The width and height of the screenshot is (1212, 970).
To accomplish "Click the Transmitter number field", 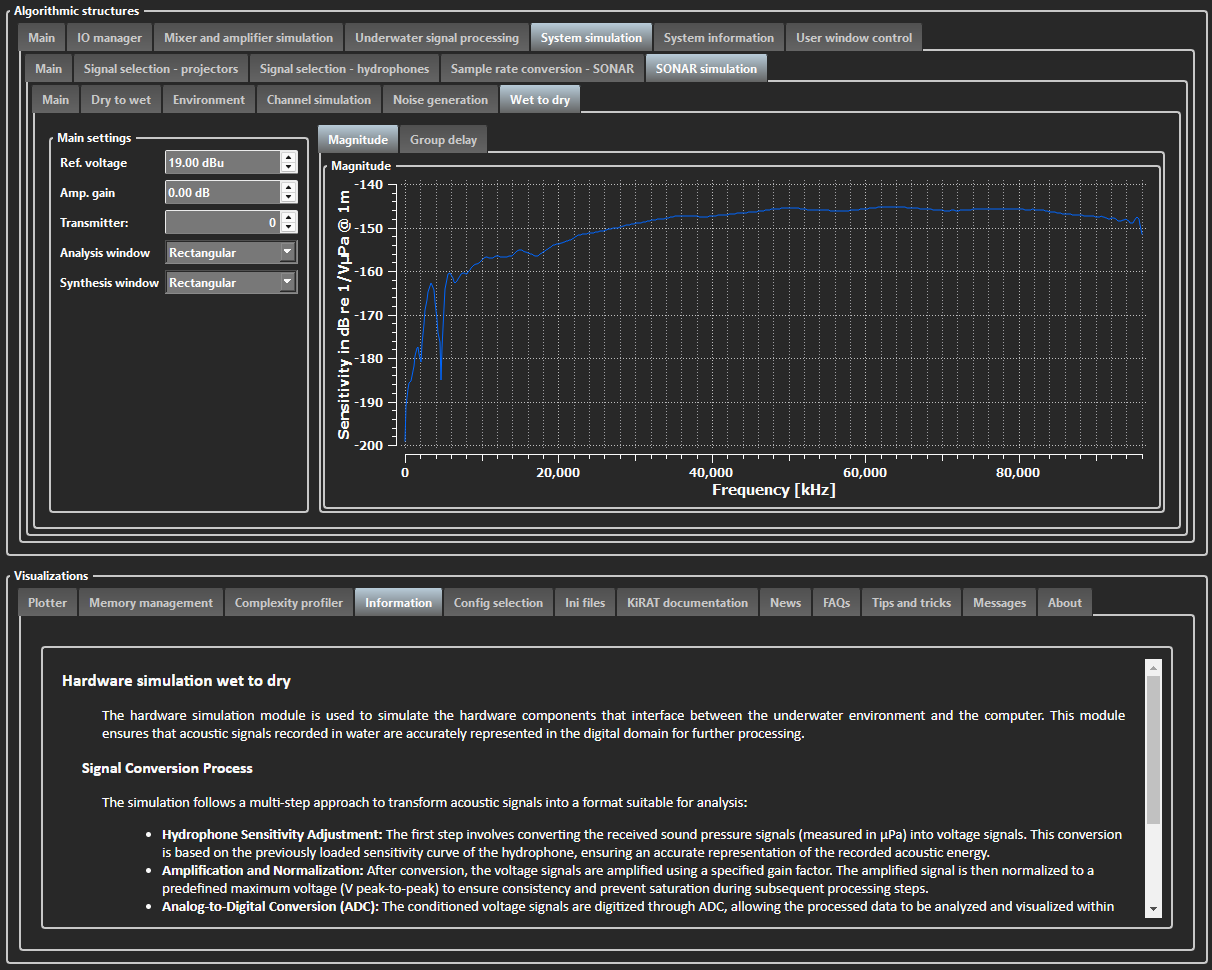I will tap(222, 222).
